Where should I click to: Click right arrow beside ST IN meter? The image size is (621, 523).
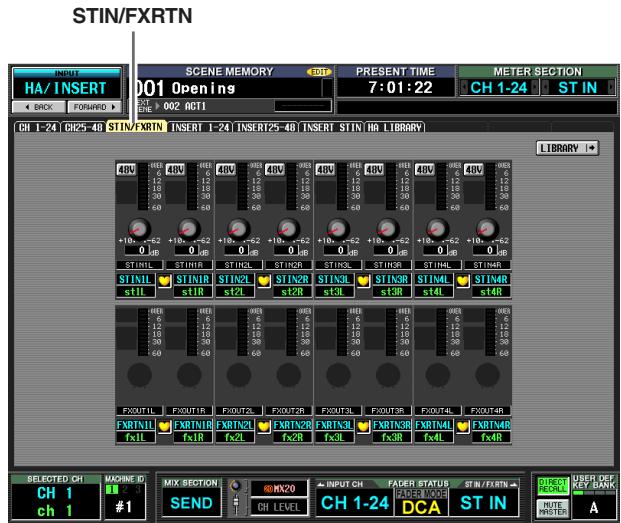click(611, 87)
